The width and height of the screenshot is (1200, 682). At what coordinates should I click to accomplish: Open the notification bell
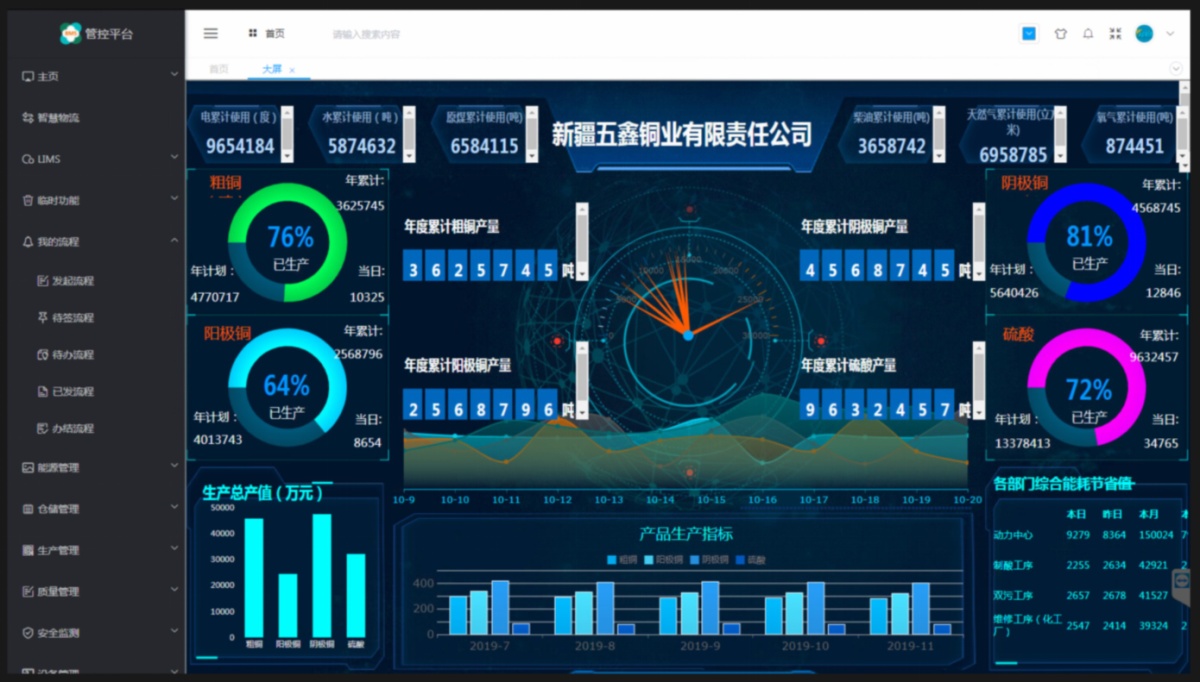pyautogui.click(x=1088, y=34)
